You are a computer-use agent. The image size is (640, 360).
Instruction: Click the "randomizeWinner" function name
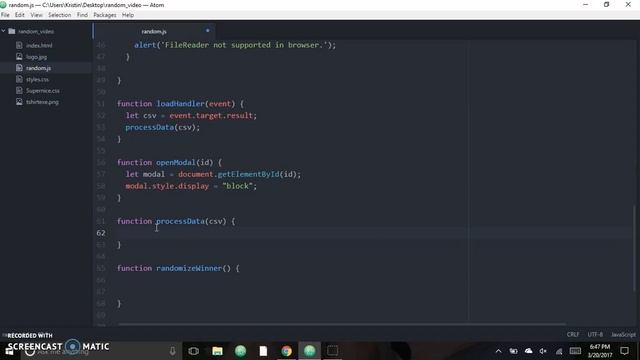189,268
